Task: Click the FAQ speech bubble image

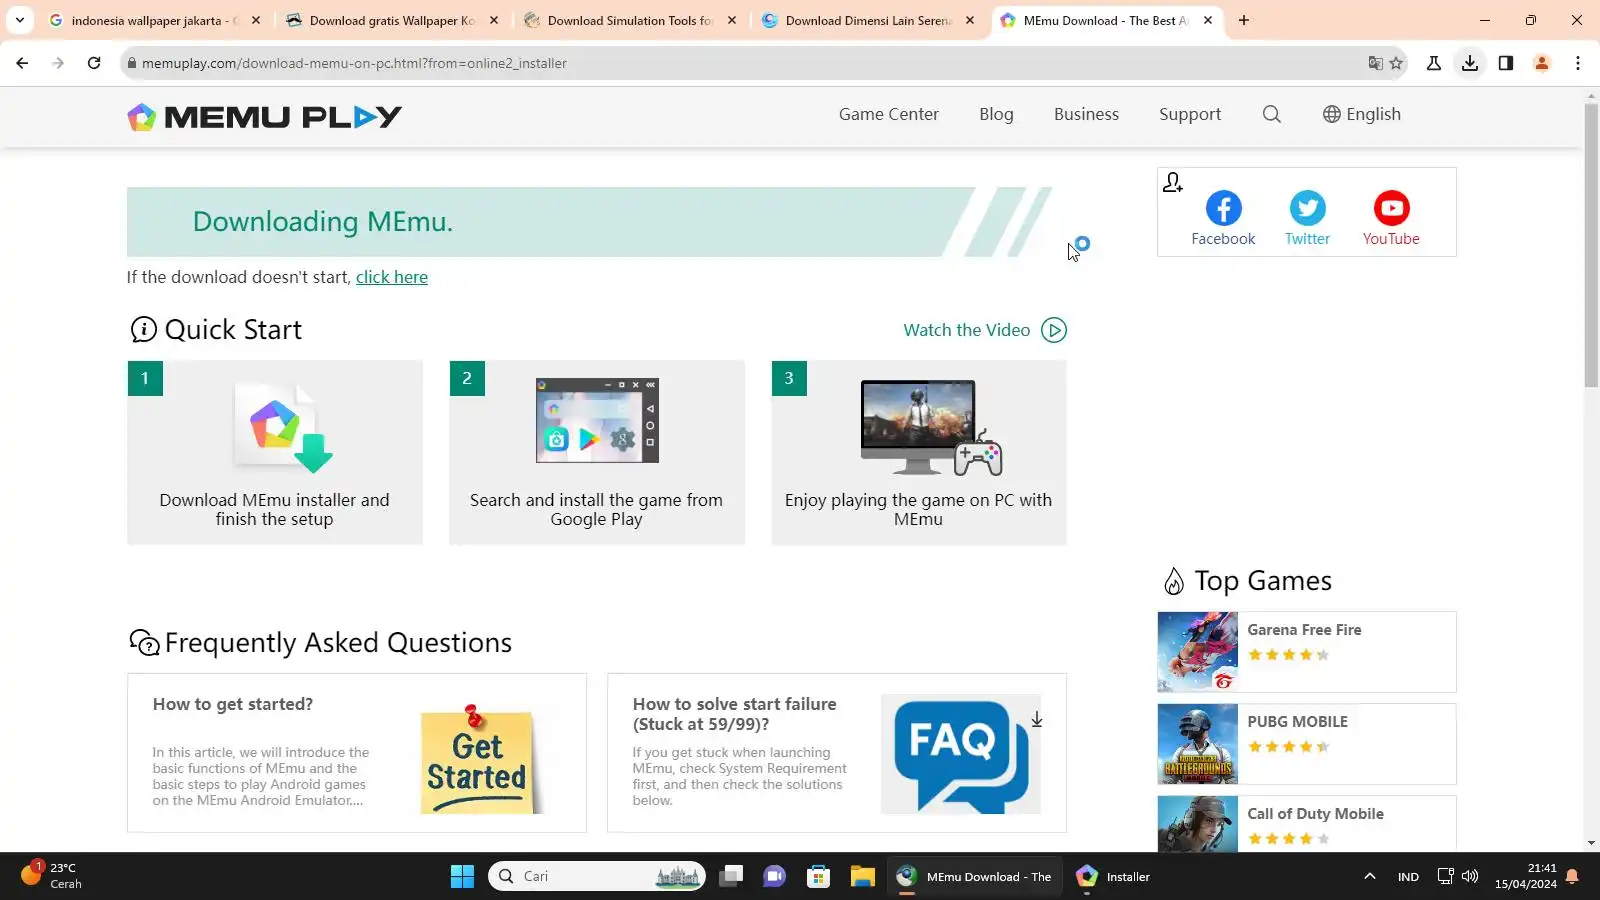Action: (x=960, y=755)
